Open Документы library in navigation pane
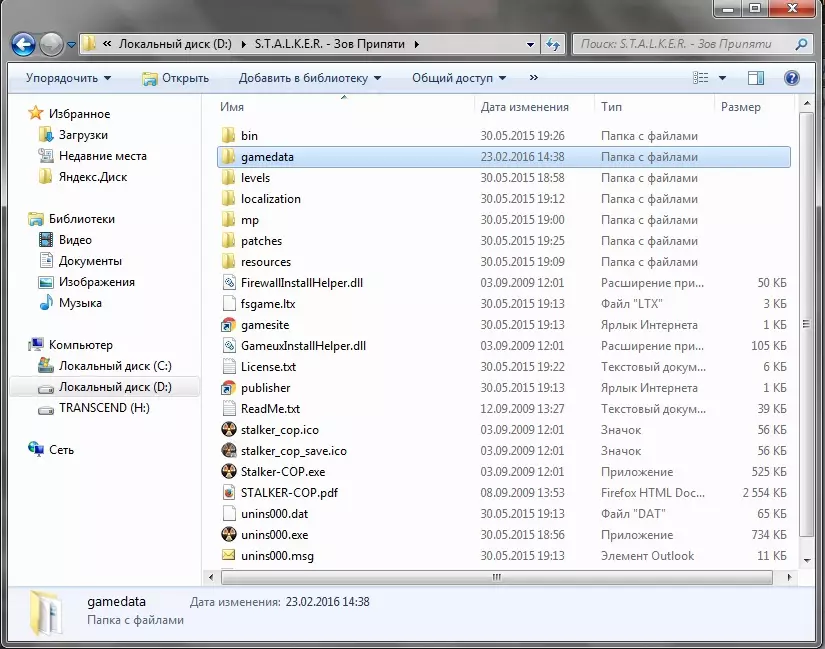Image resolution: width=825 pixels, height=649 pixels. click(90, 261)
